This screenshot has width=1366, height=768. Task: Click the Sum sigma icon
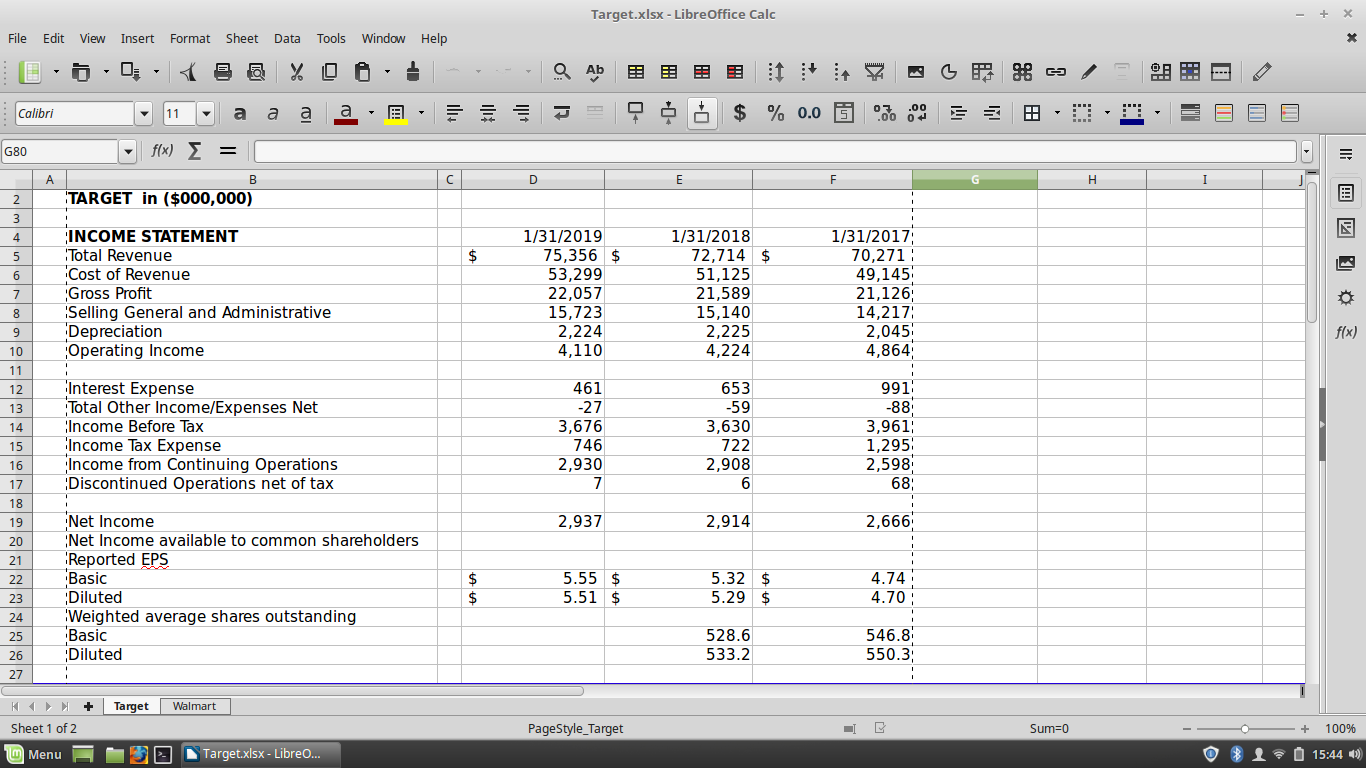pyautogui.click(x=195, y=151)
